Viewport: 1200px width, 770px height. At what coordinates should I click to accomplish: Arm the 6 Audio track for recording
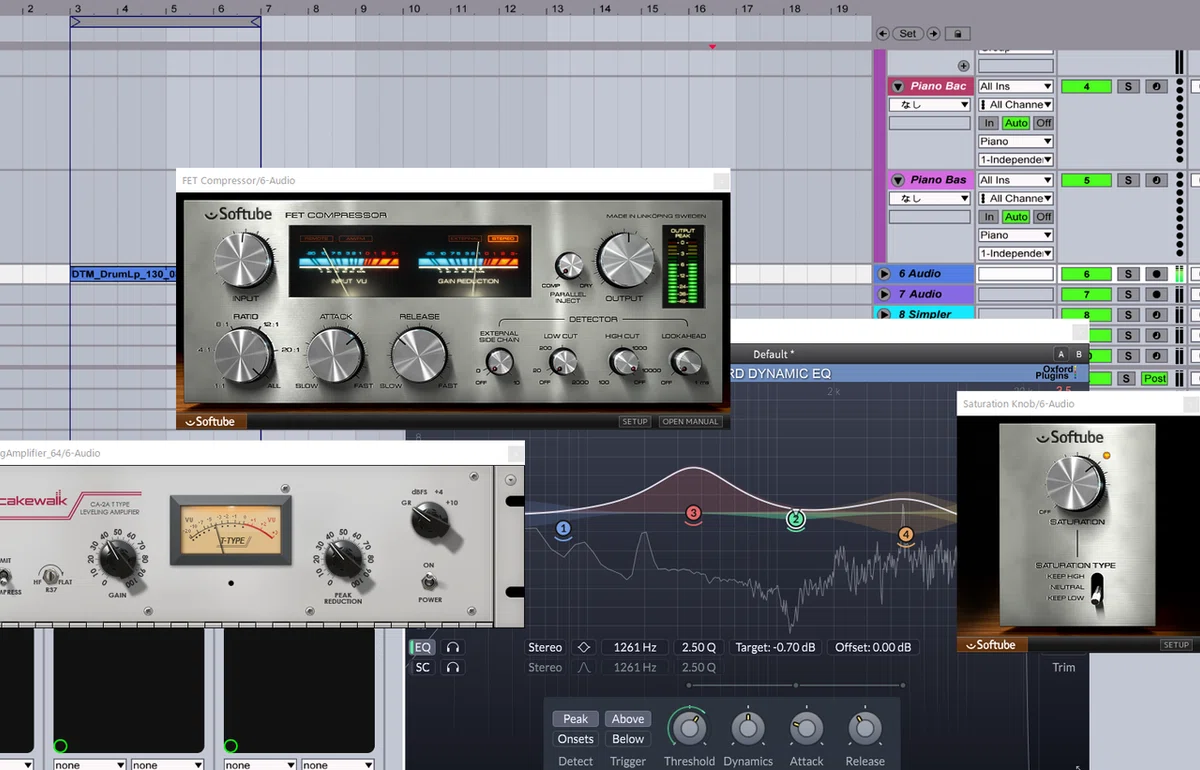(x=1157, y=274)
